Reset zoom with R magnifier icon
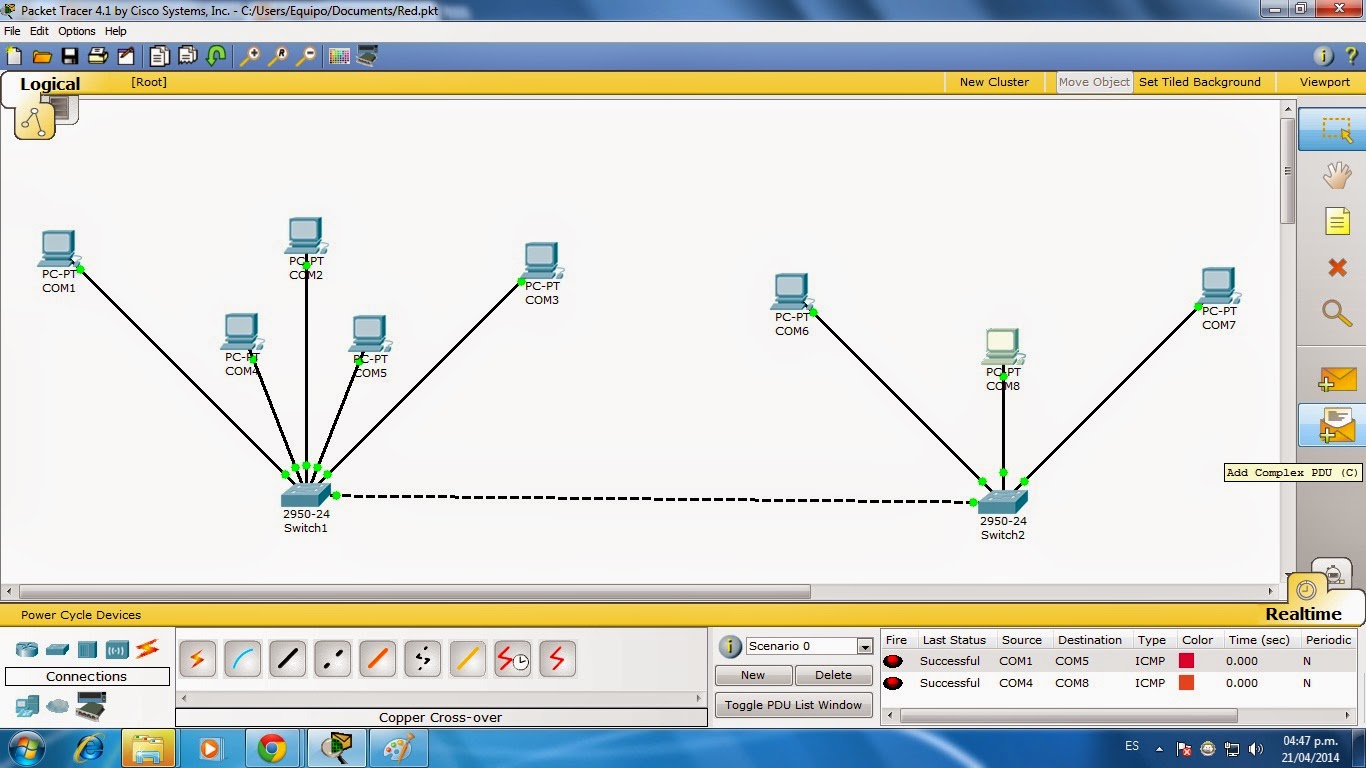This screenshot has height=768, width=1366. tap(278, 56)
